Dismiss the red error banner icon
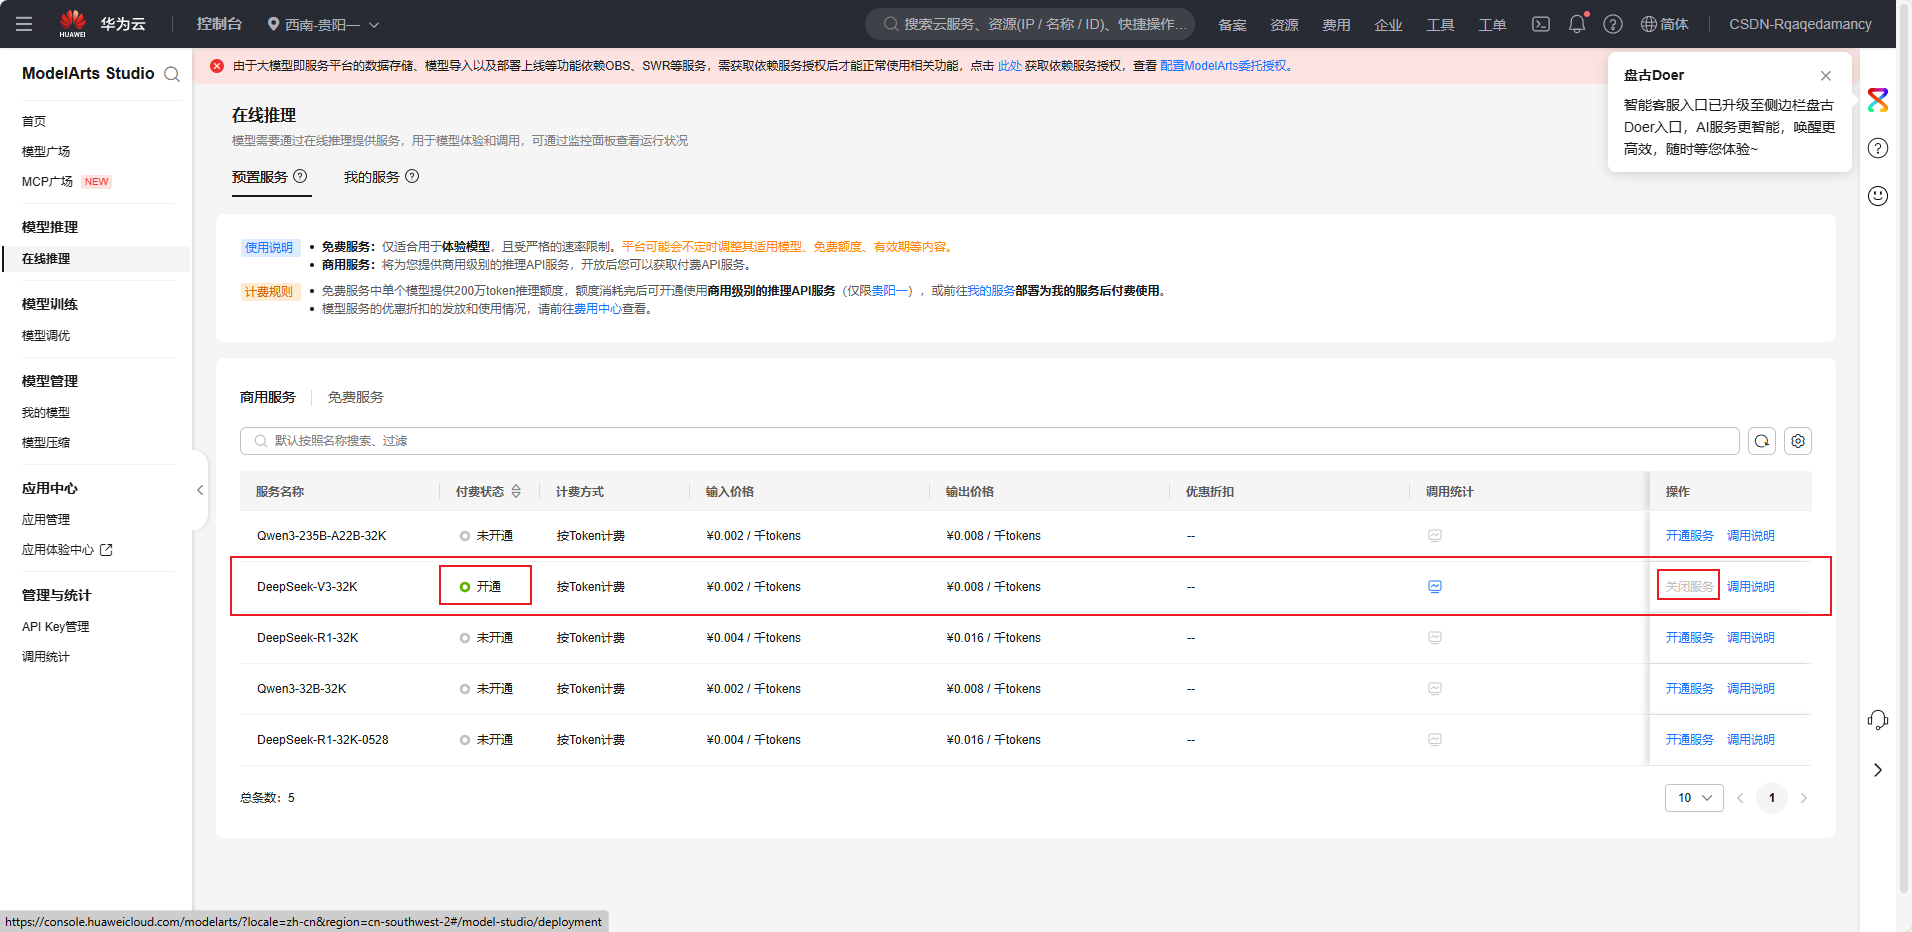The width and height of the screenshot is (1912, 932). coord(217,66)
